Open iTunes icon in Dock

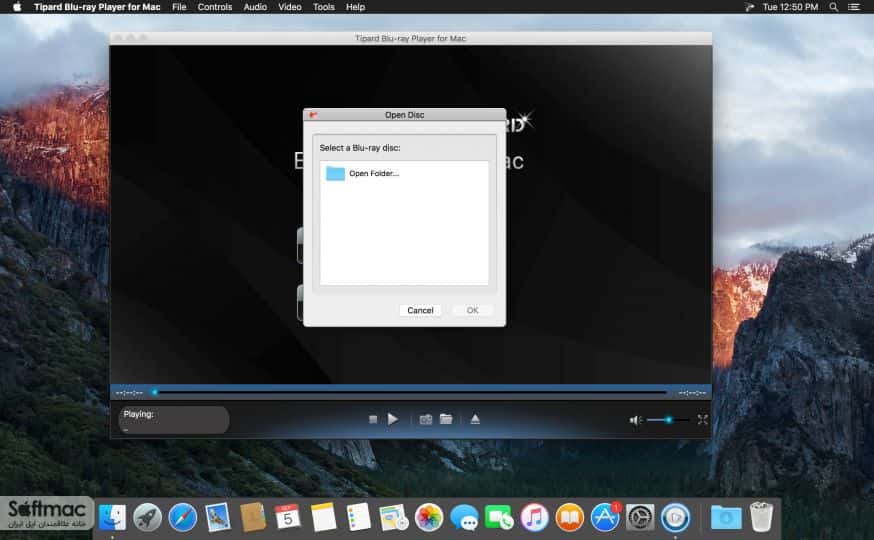coord(534,518)
